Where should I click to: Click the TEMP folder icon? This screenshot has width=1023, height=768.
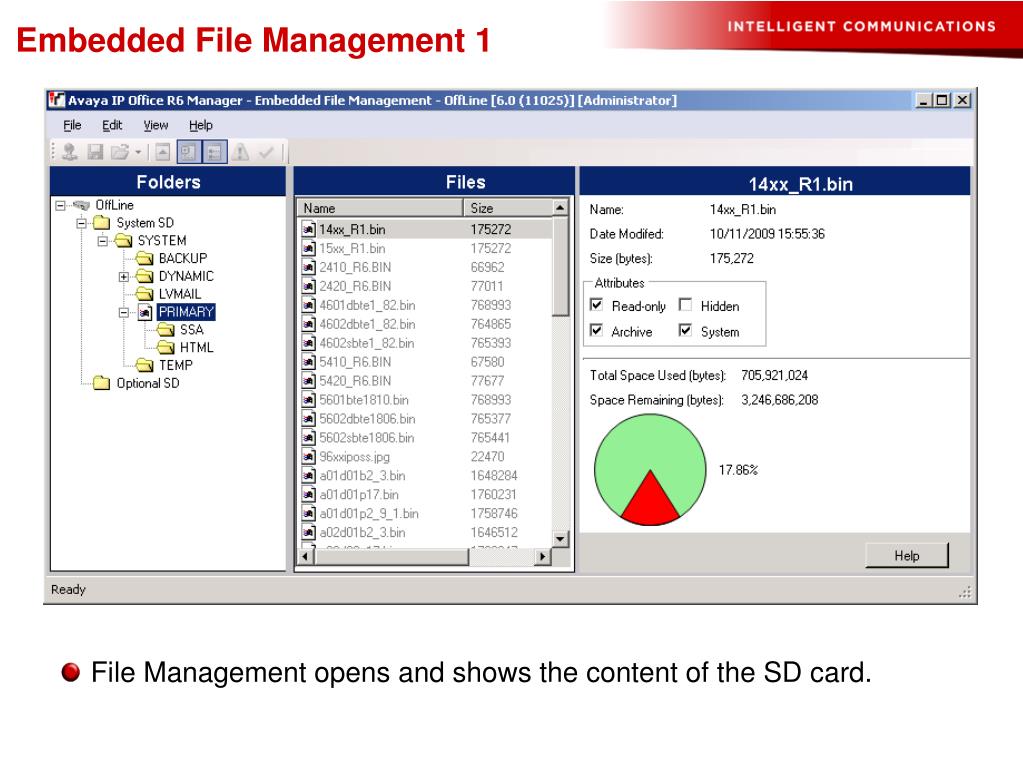pyautogui.click(x=144, y=365)
